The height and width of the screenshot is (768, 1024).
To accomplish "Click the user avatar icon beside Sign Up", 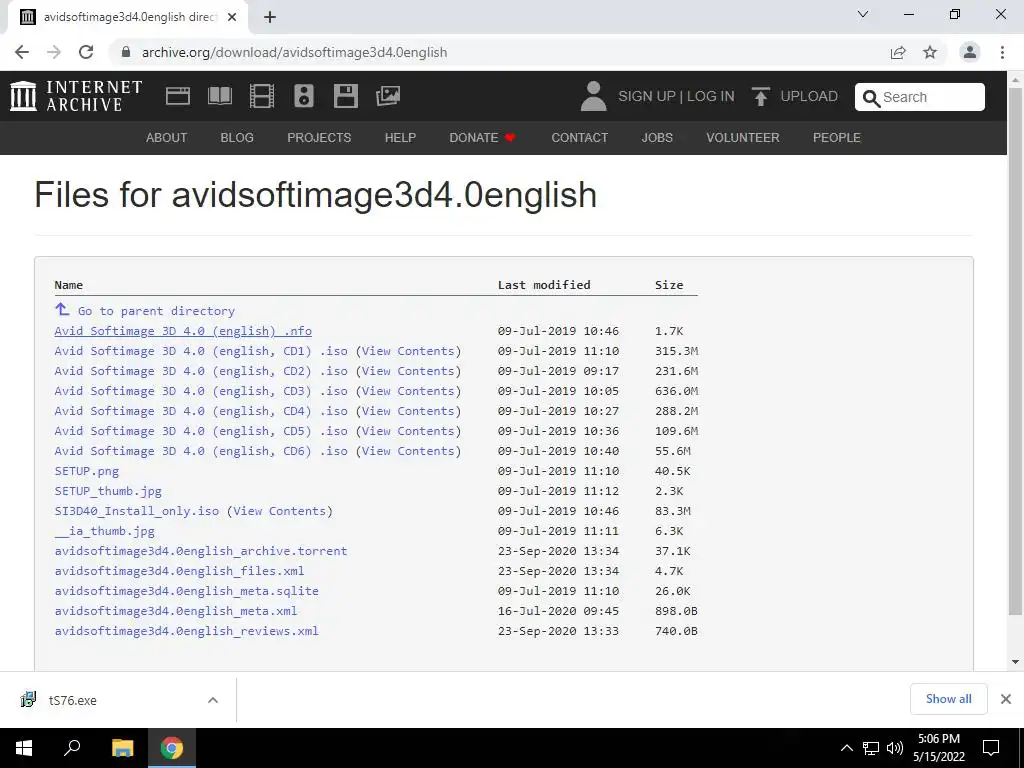I will point(593,96).
